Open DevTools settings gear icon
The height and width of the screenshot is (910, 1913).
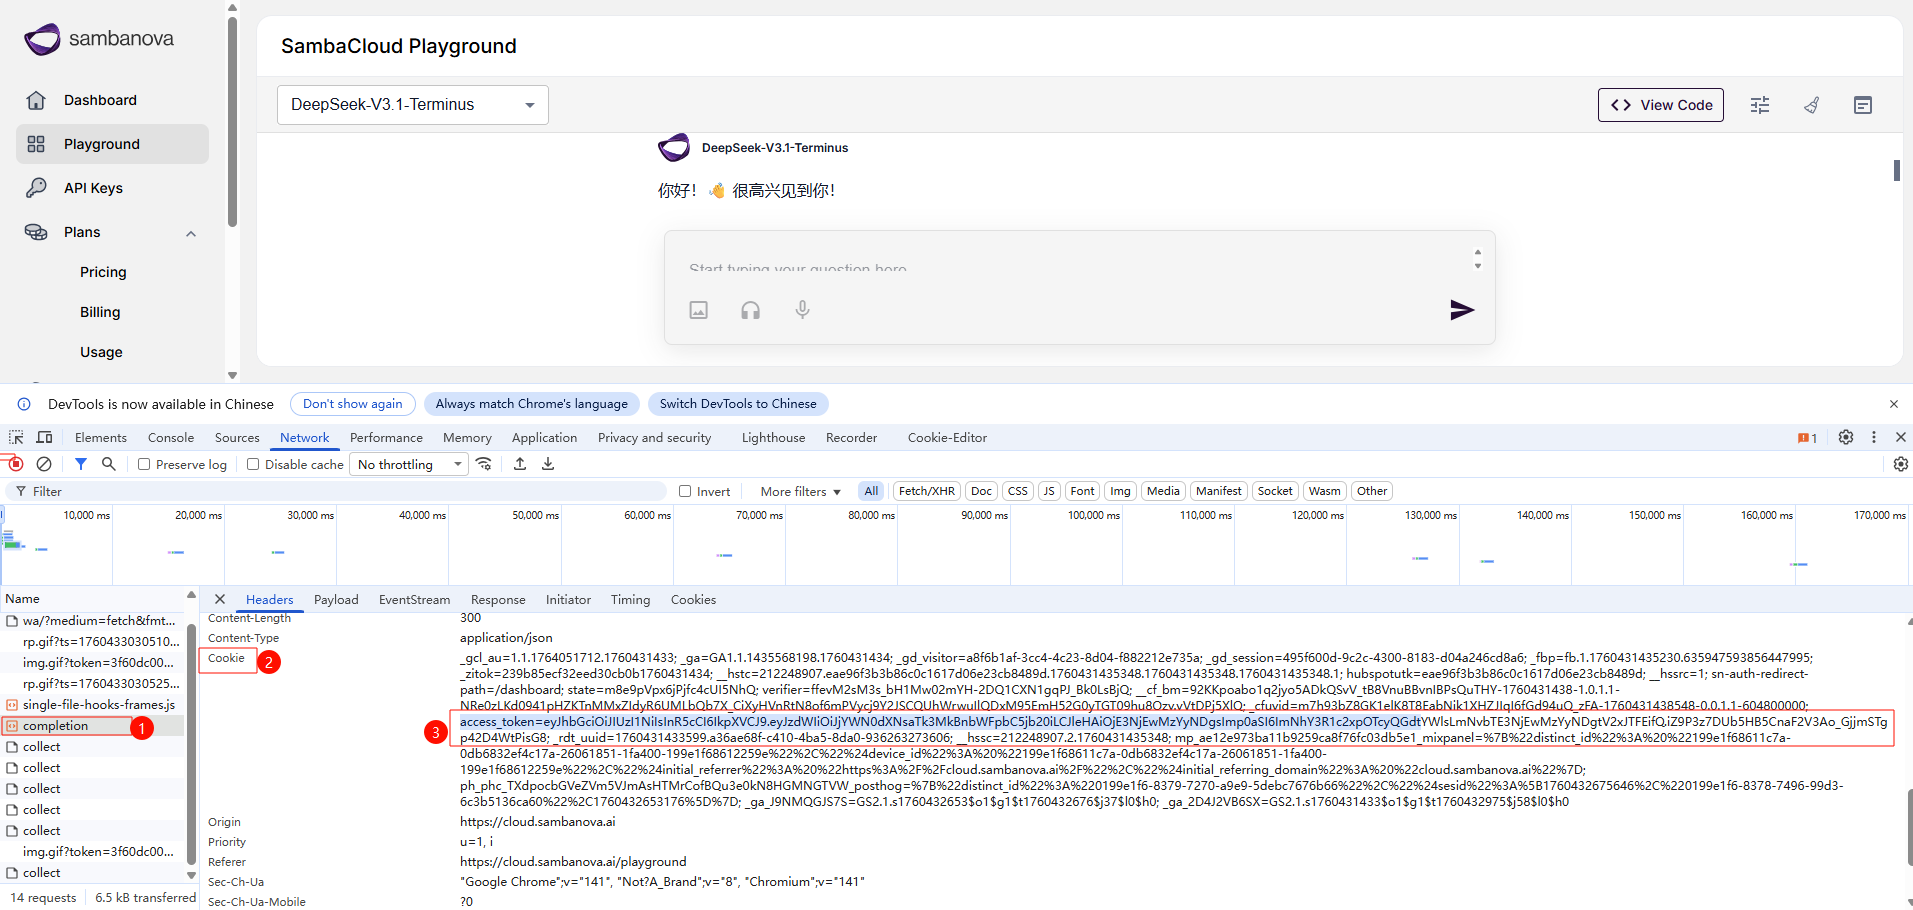[x=1846, y=437]
